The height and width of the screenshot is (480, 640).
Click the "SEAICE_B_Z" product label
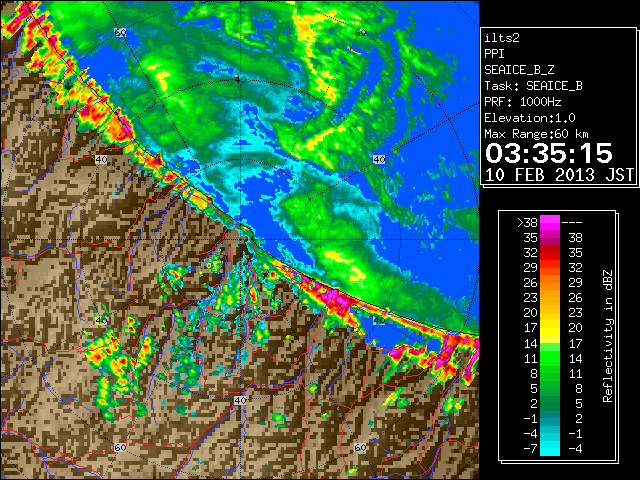519,70
